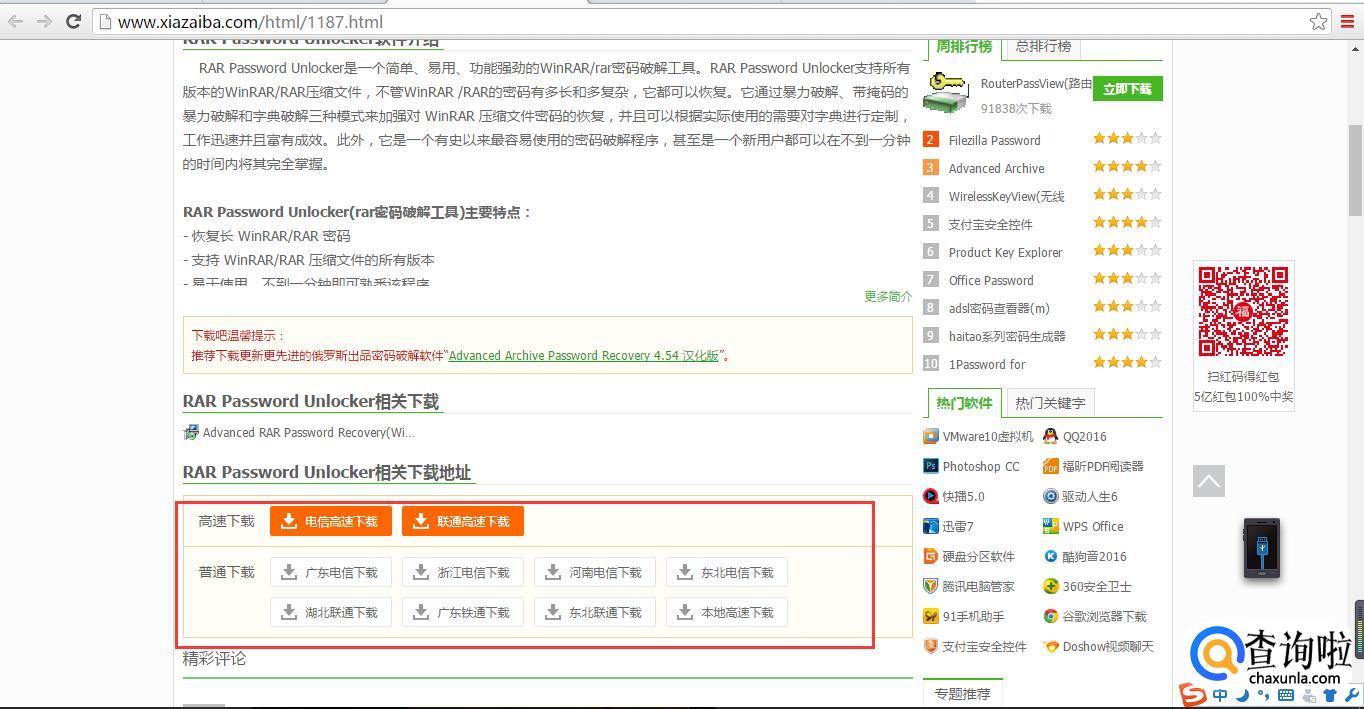
Task: Select the 热门软件 tab
Action: coord(964,403)
